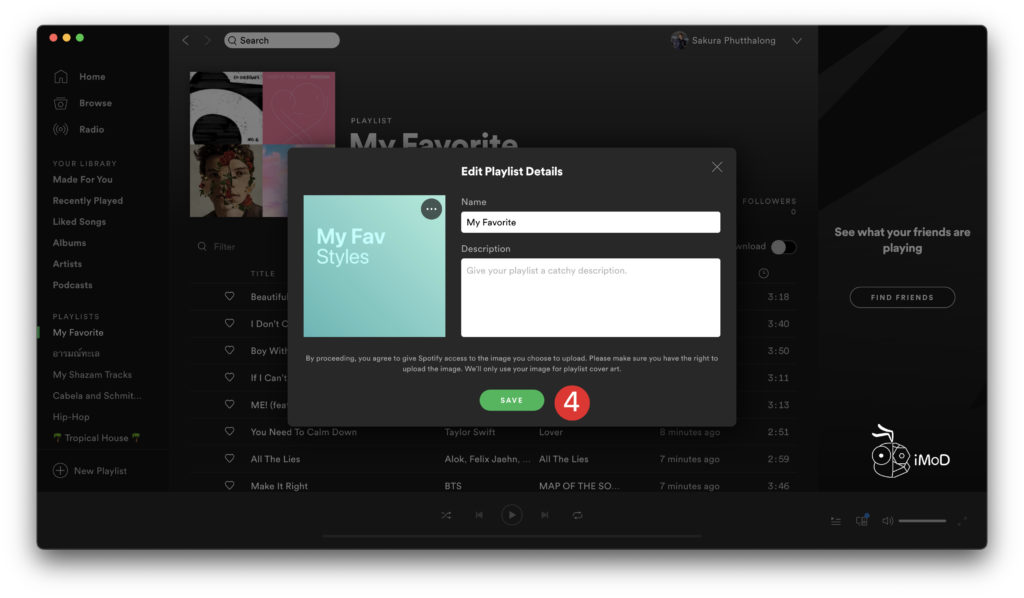
Task: Like the song All The Lies
Action: [x=229, y=459]
